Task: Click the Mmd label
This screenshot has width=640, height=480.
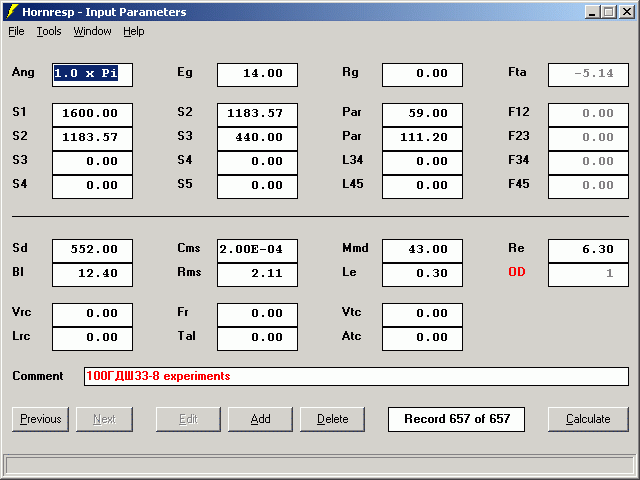Action: [x=355, y=248]
